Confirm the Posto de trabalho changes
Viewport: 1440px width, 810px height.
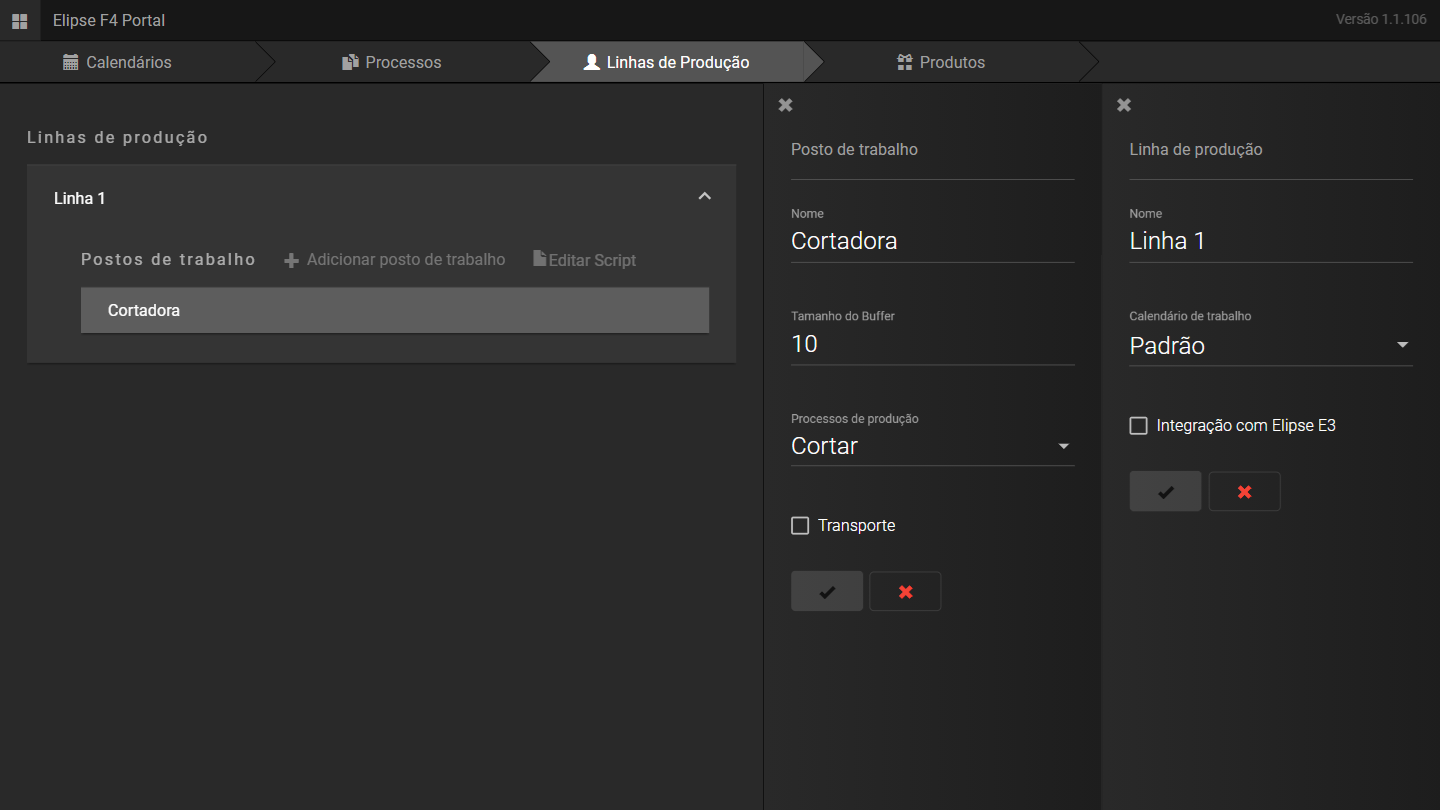point(827,592)
